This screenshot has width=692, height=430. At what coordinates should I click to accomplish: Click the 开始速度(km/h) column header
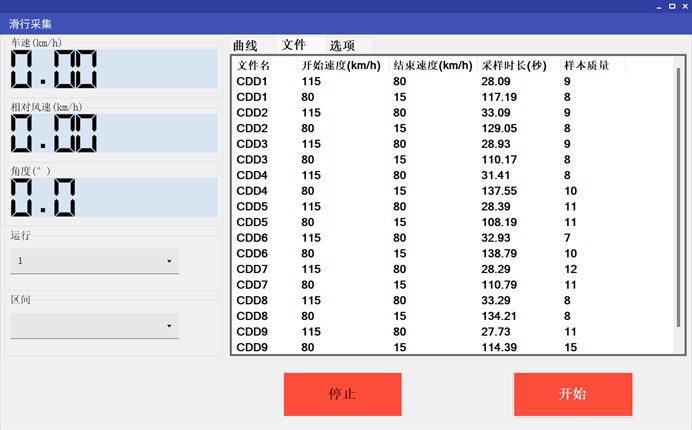(x=341, y=65)
